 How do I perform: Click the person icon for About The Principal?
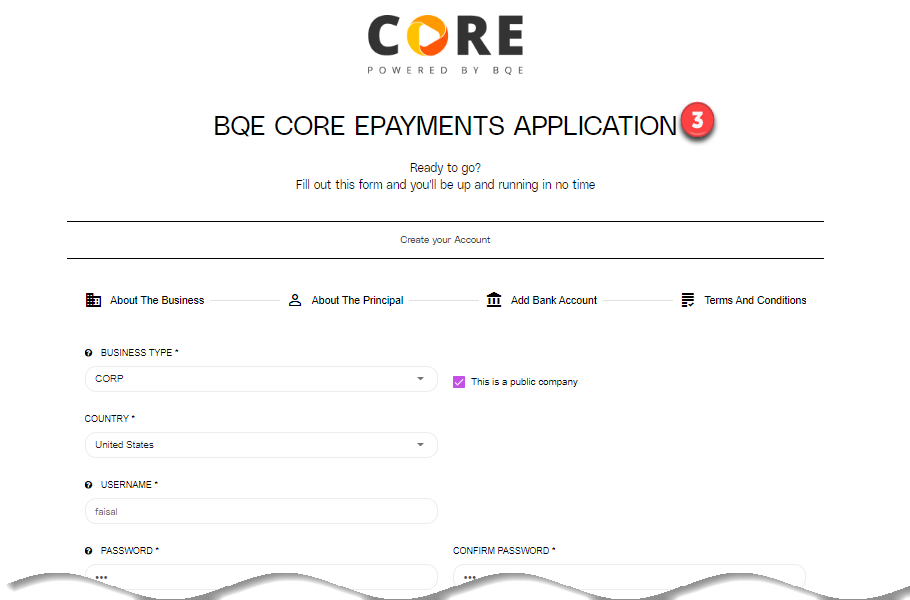(295, 300)
